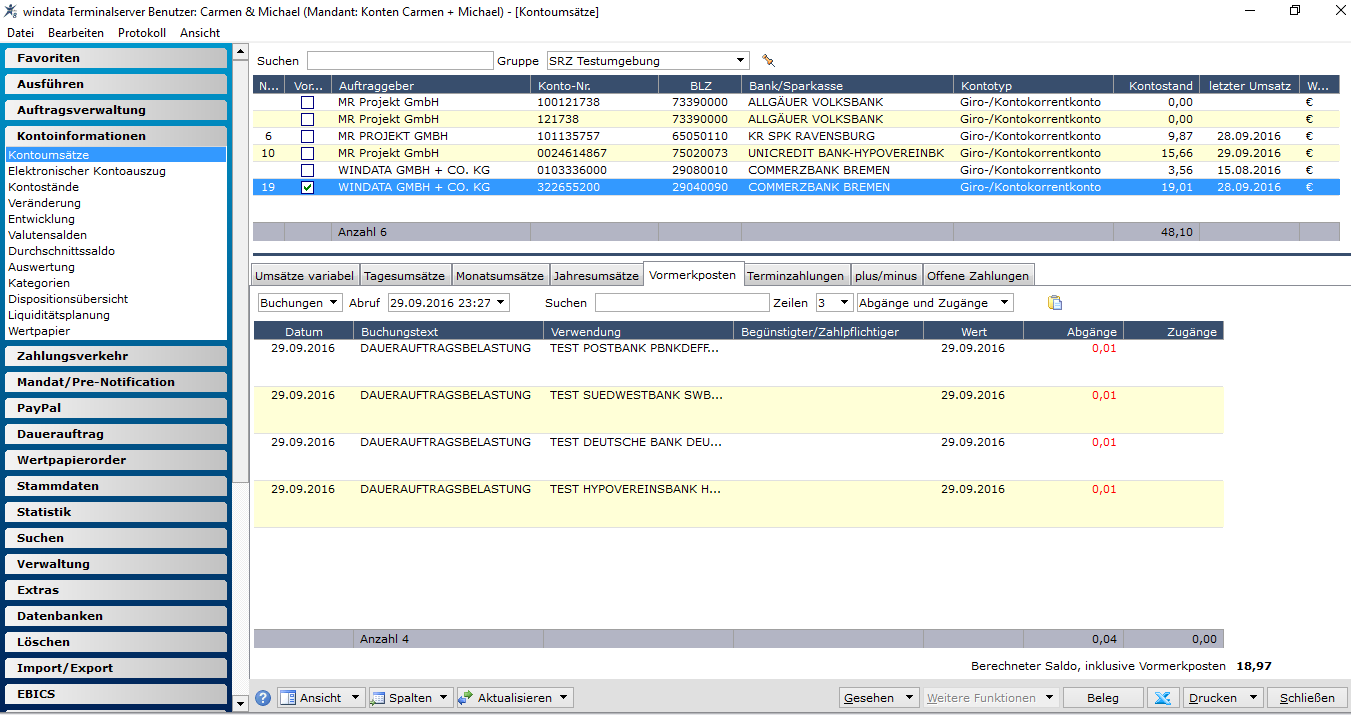Click the Suchen field beside the Abruf dropdown
The image size is (1351, 715).
coord(682,302)
